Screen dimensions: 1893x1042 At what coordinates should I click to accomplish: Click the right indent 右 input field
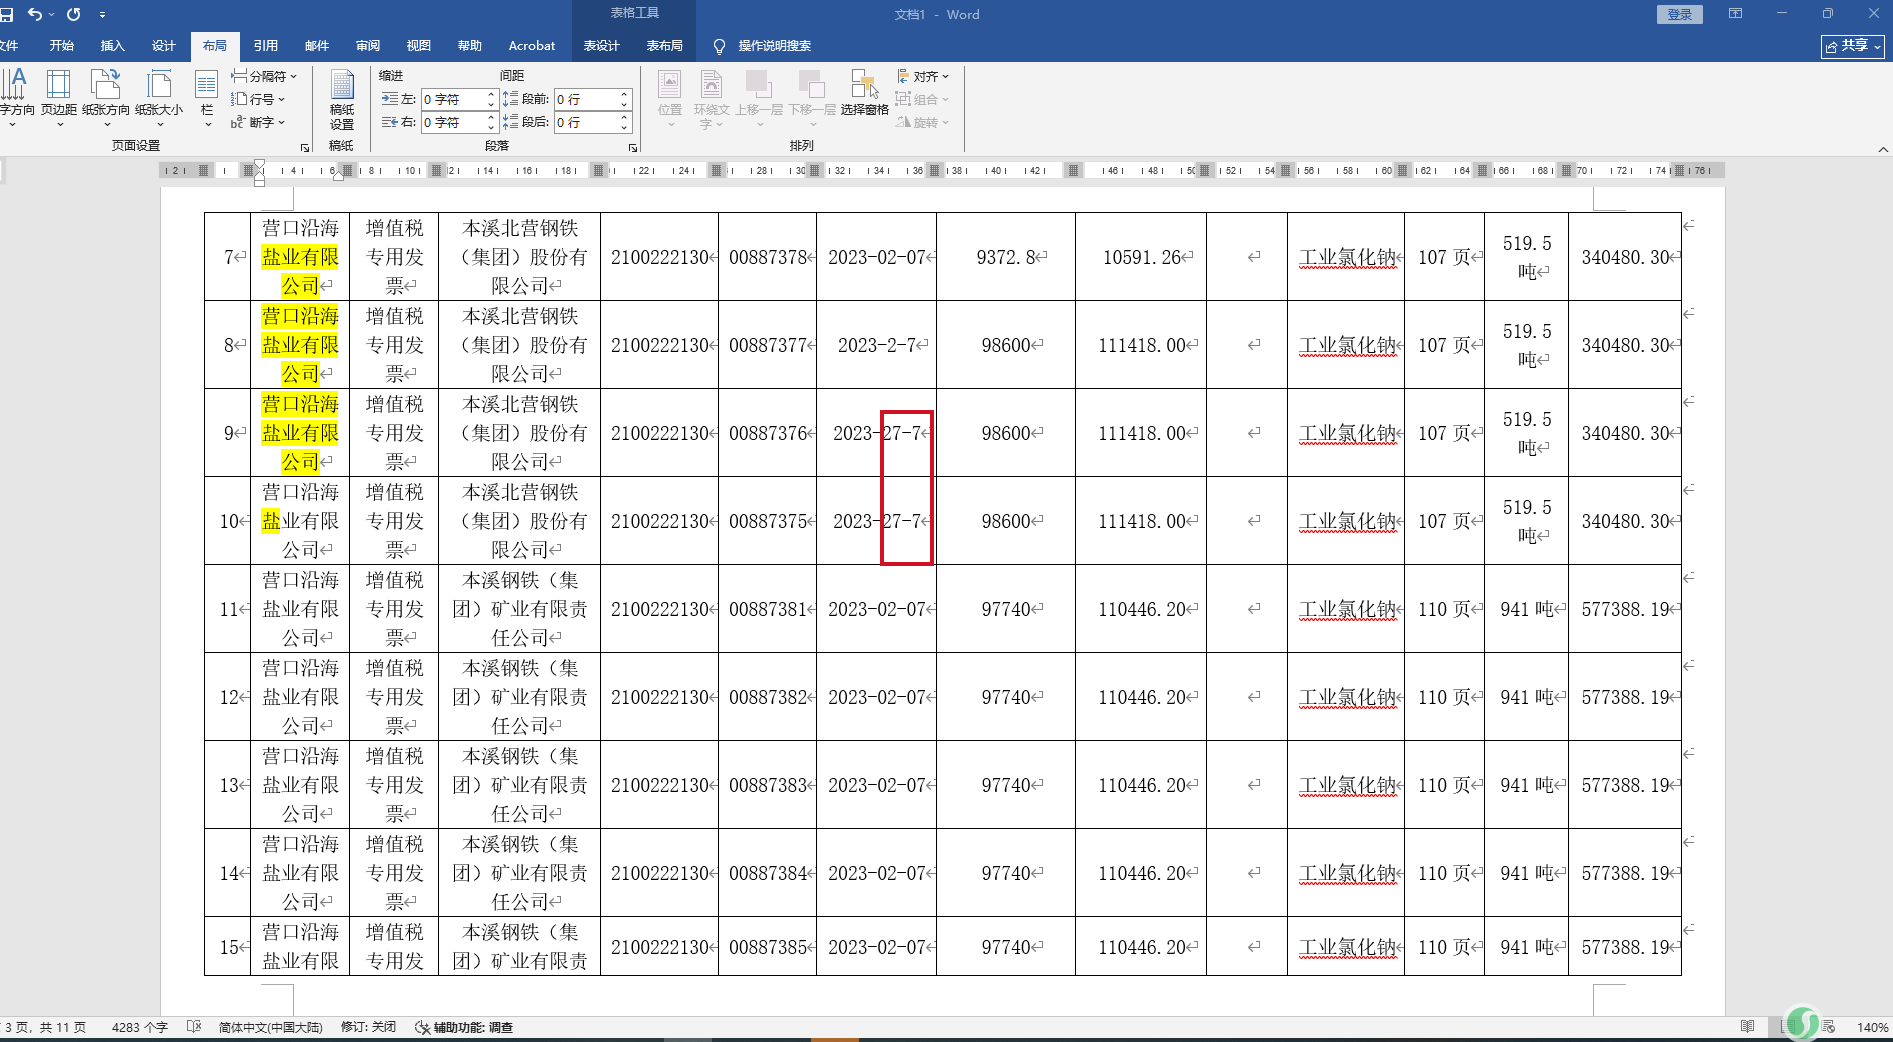click(x=454, y=122)
